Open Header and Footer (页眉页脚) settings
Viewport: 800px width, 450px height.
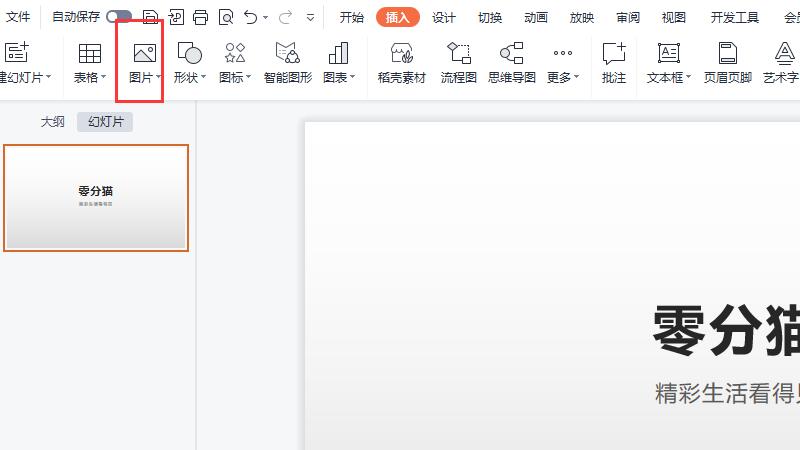(727, 62)
